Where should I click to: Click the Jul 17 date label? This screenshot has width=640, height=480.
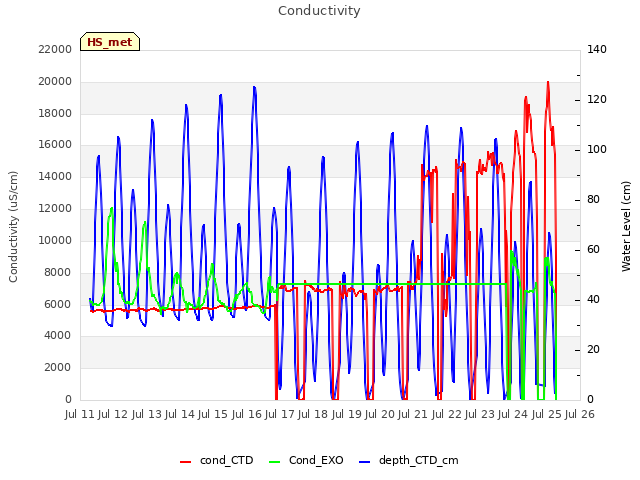[x=280, y=415]
